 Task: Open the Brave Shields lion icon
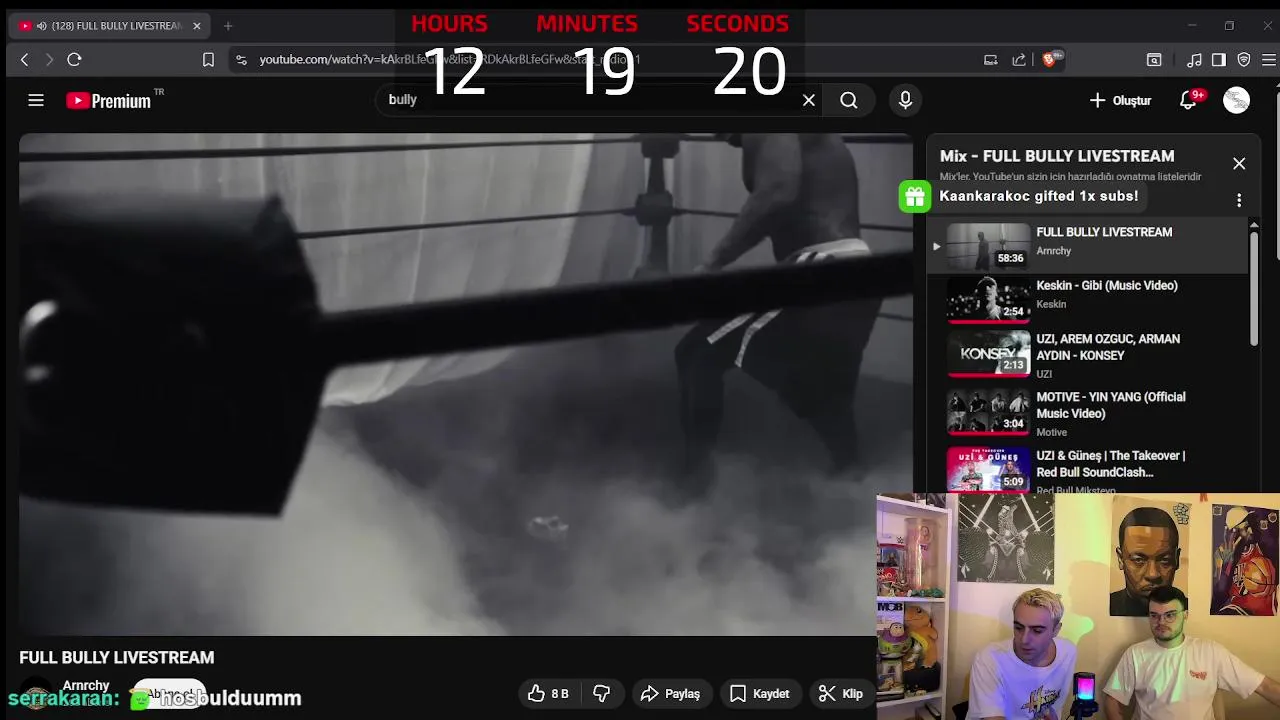pos(1049,60)
